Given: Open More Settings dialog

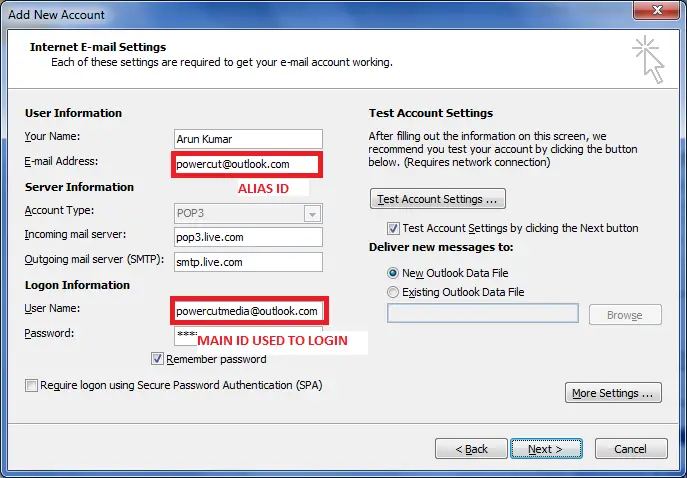Looking at the screenshot, I should pos(613,393).
